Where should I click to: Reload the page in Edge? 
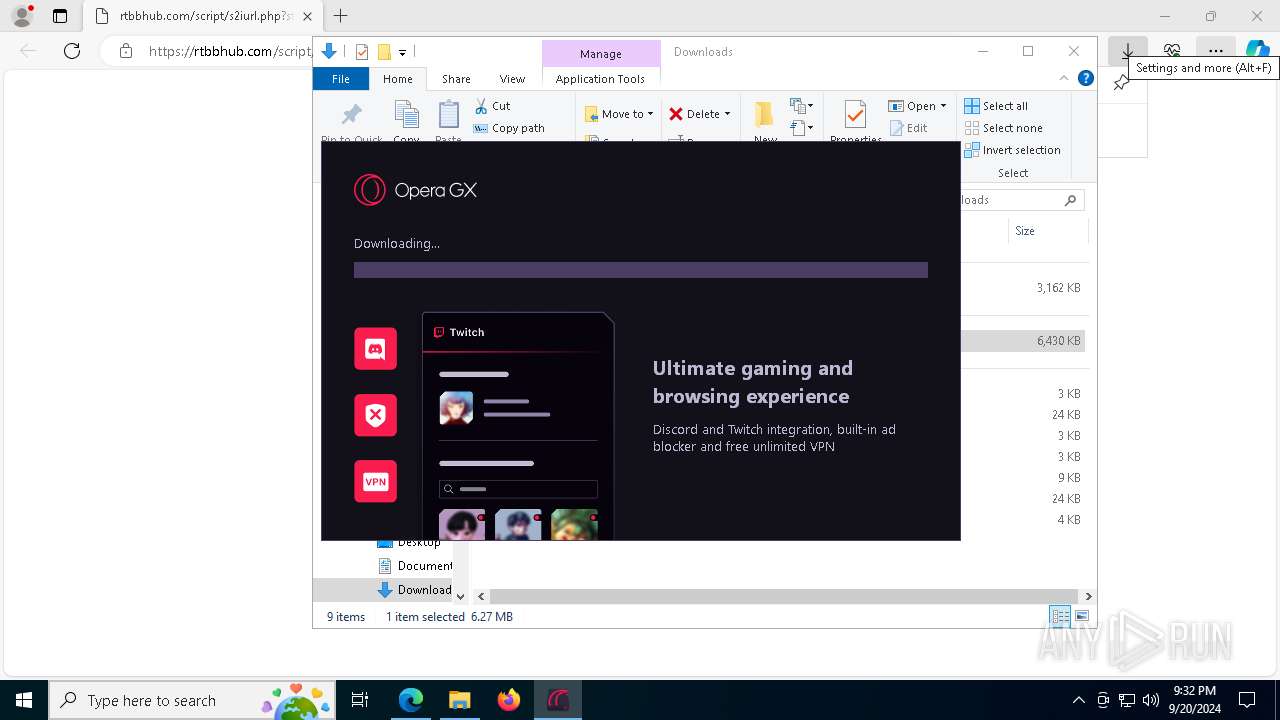tap(72, 51)
